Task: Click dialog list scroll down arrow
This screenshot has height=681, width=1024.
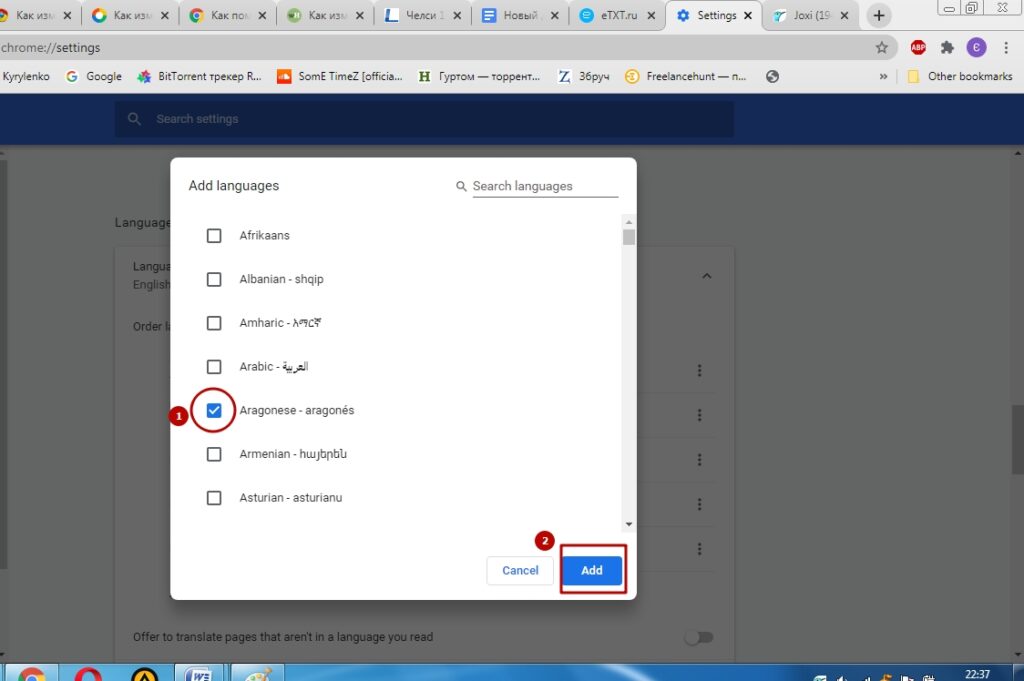Action: pyautogui.click(x=629, y=524)
